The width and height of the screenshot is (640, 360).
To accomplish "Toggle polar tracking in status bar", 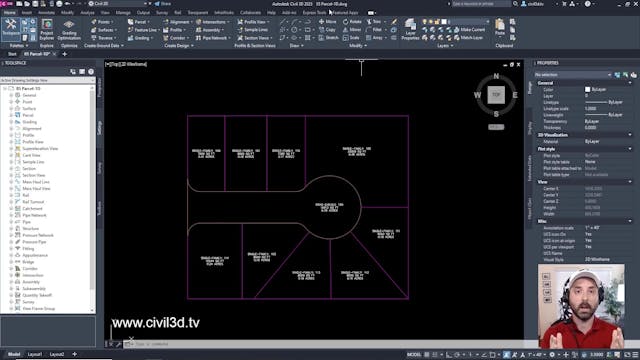I will [457, 355].
